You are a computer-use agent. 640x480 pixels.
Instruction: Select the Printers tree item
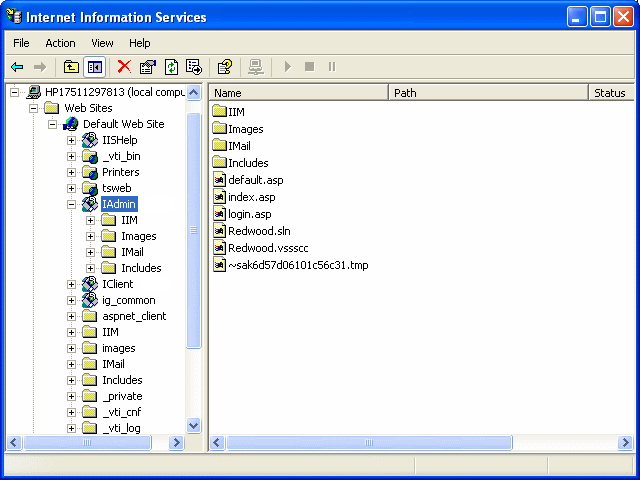coord(120,172)
